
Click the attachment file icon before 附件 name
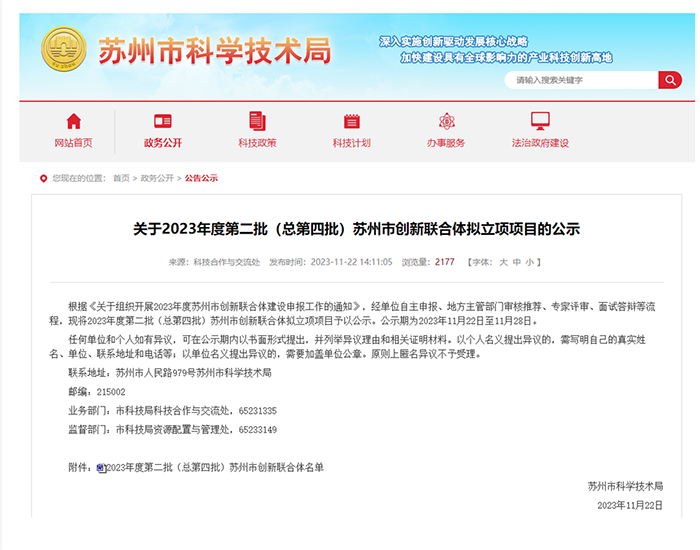[x=101, y=467]
